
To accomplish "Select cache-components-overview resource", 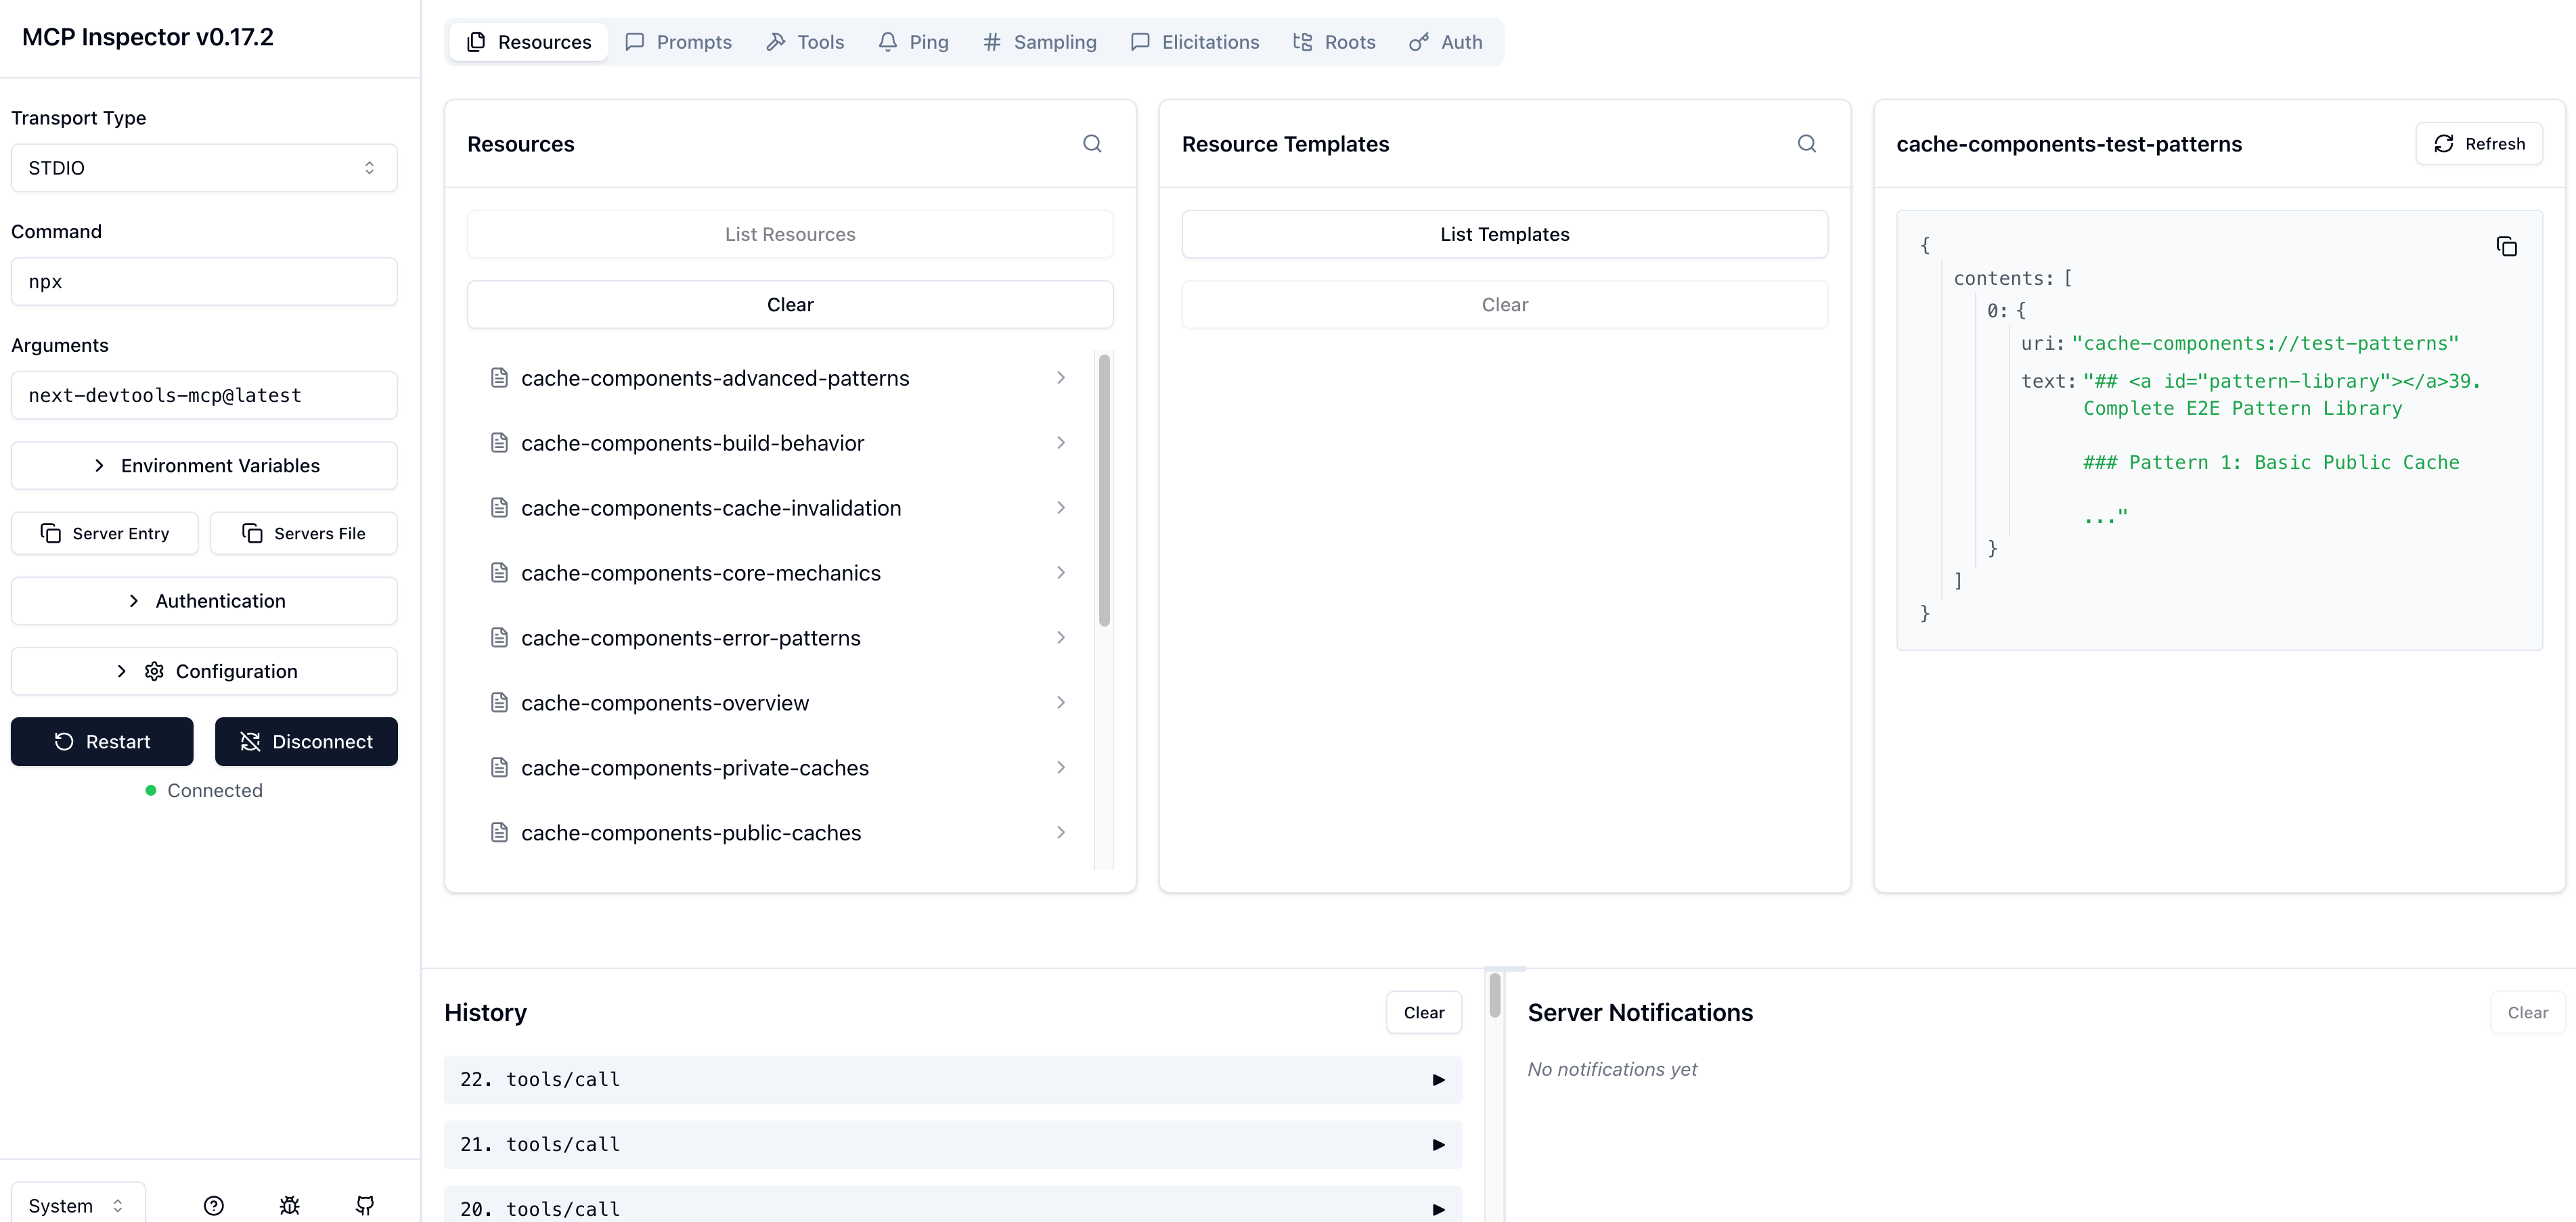I will (665, 703).
